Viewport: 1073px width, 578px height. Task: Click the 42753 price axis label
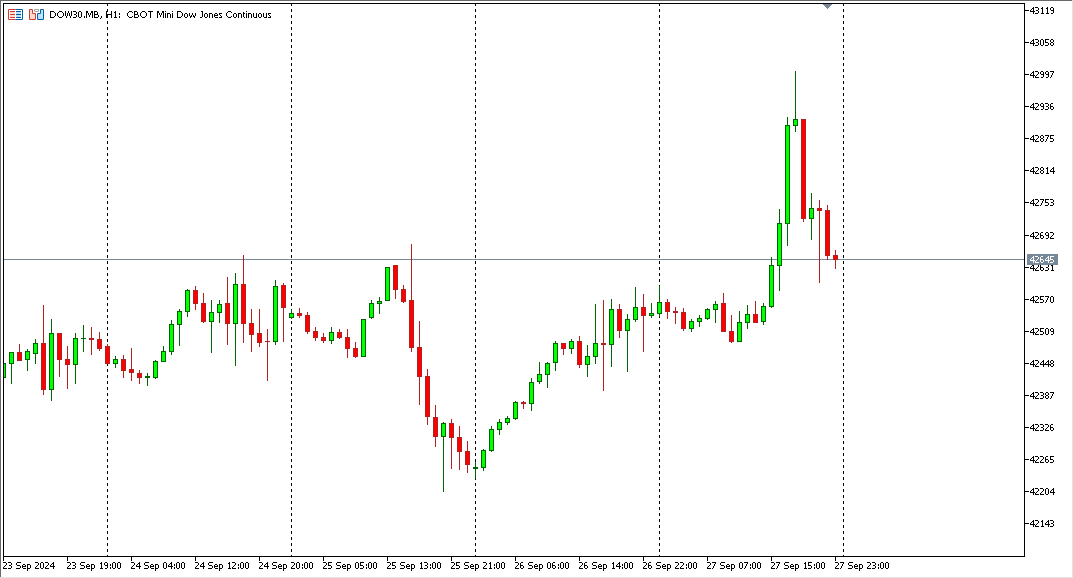tap(1042, 203)
